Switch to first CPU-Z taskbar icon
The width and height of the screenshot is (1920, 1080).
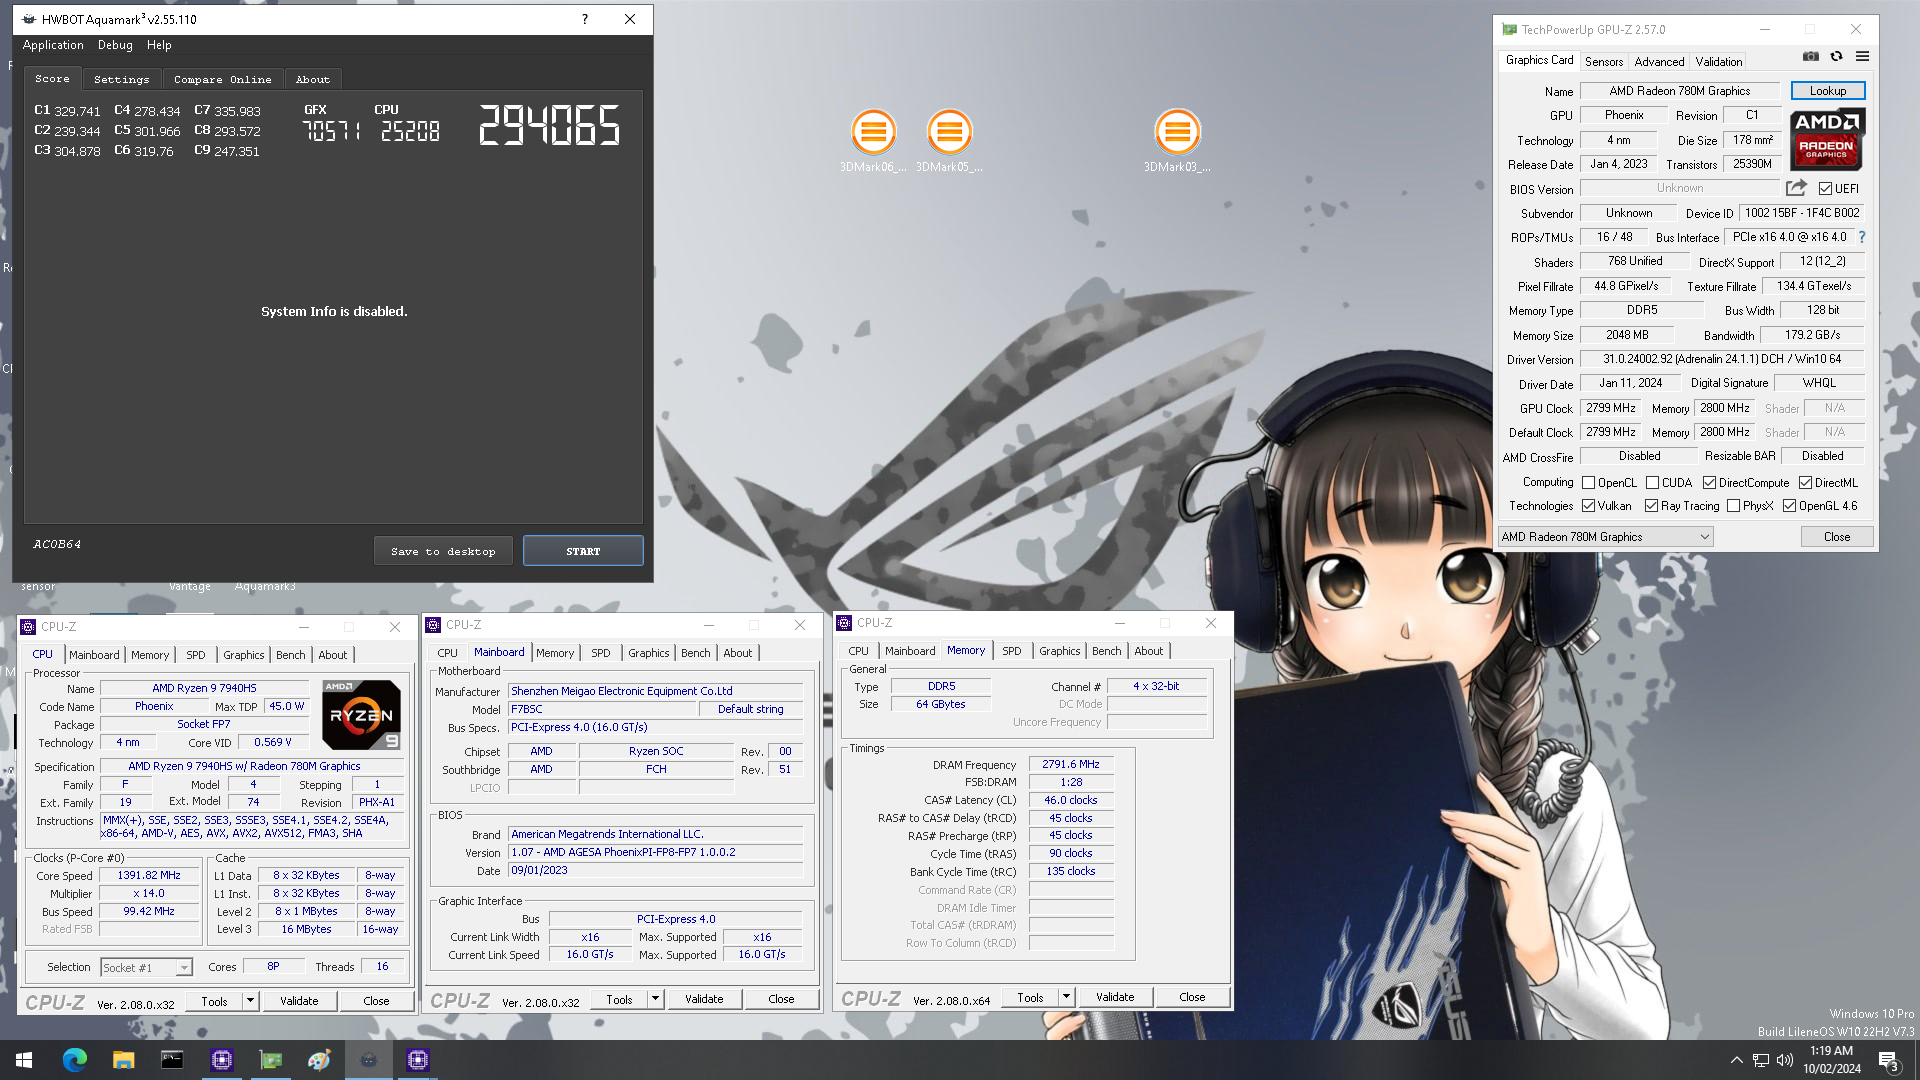coord(221,1060)
